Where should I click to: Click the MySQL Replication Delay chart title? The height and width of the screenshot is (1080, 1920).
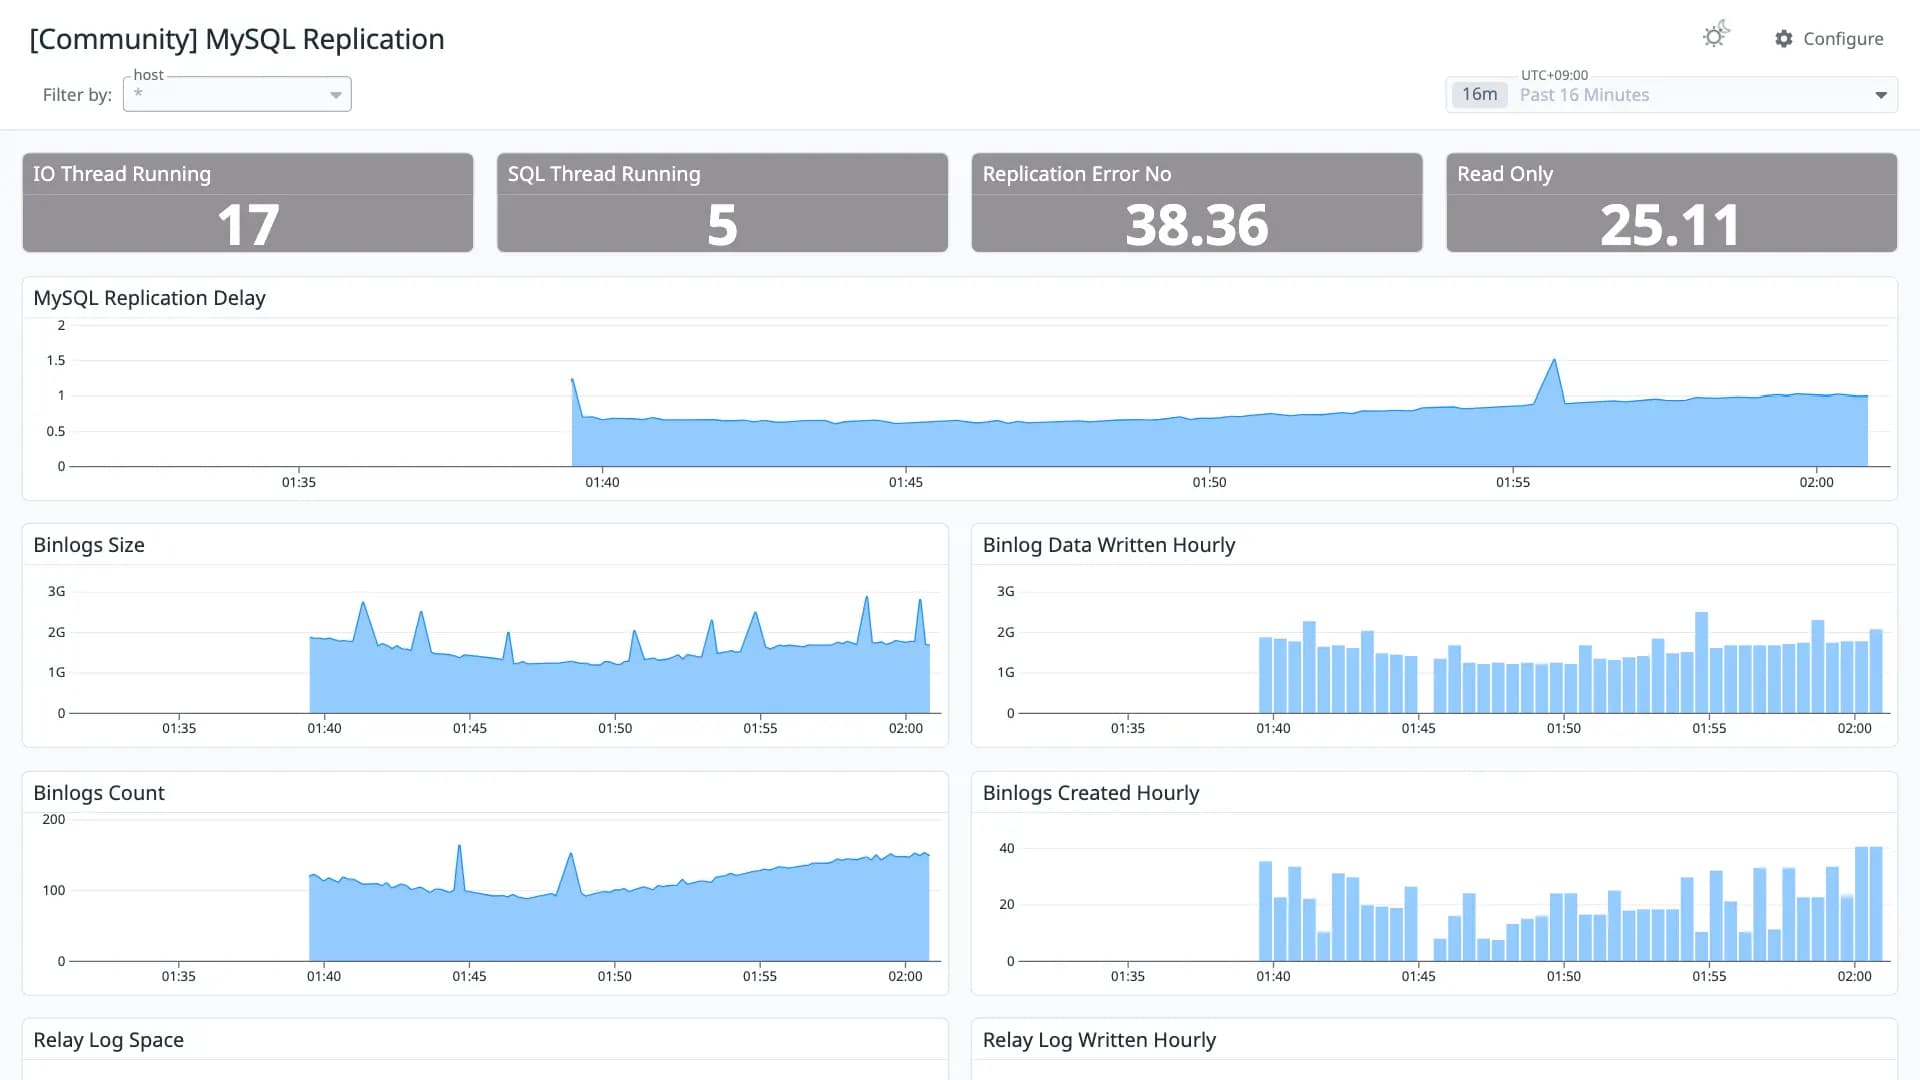coord(149,298)
